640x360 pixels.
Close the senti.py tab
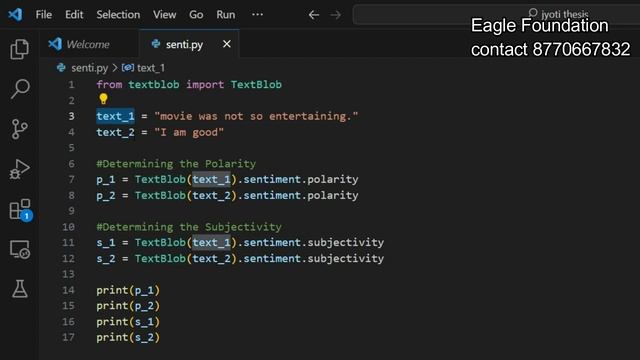pos(227,44)
